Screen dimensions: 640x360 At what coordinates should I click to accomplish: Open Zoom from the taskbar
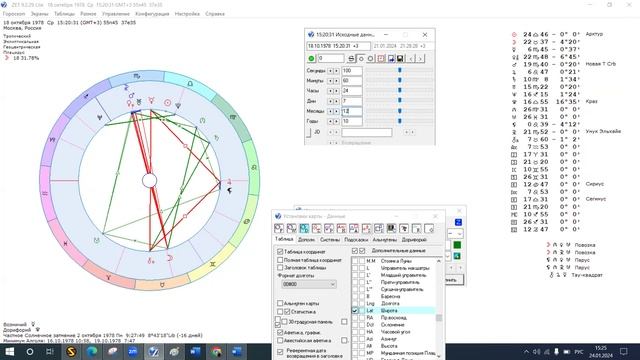[133, 351]
